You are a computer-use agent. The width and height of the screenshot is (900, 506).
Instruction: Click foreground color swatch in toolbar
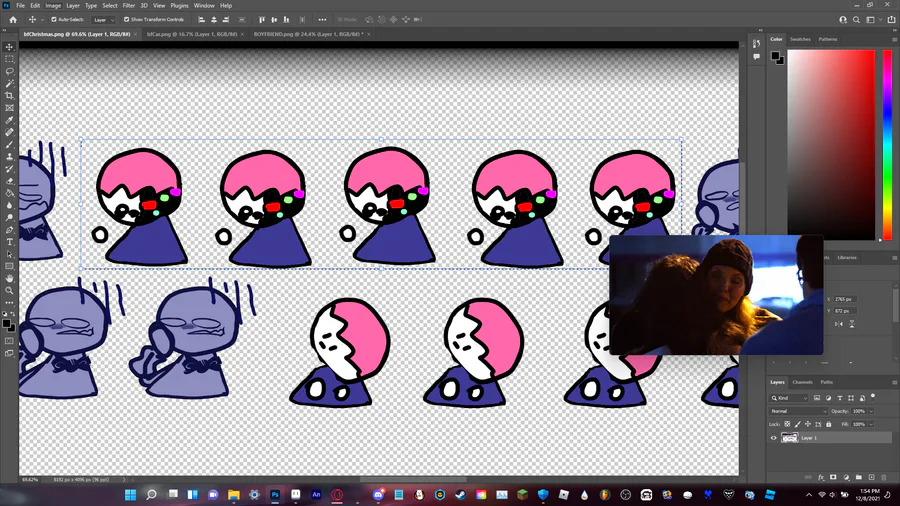pyautogui.click(x=6, y=324)
